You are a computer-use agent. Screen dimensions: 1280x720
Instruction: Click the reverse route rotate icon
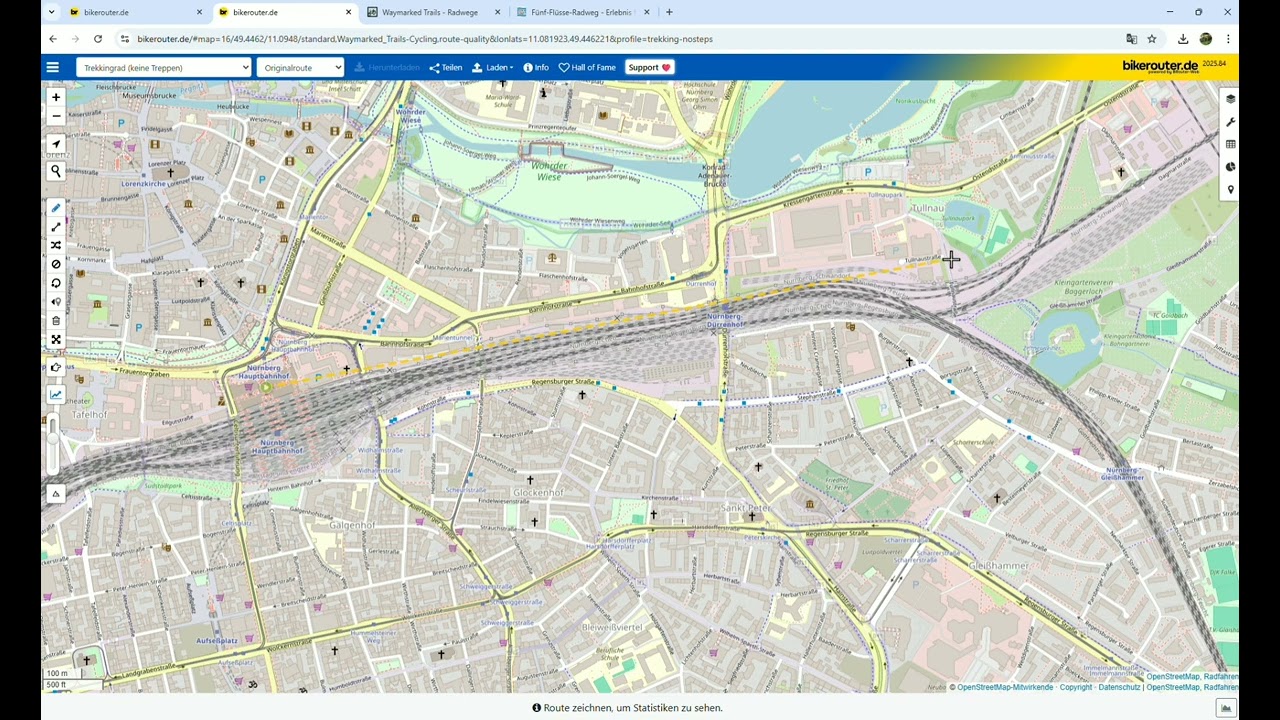(56, 283)
